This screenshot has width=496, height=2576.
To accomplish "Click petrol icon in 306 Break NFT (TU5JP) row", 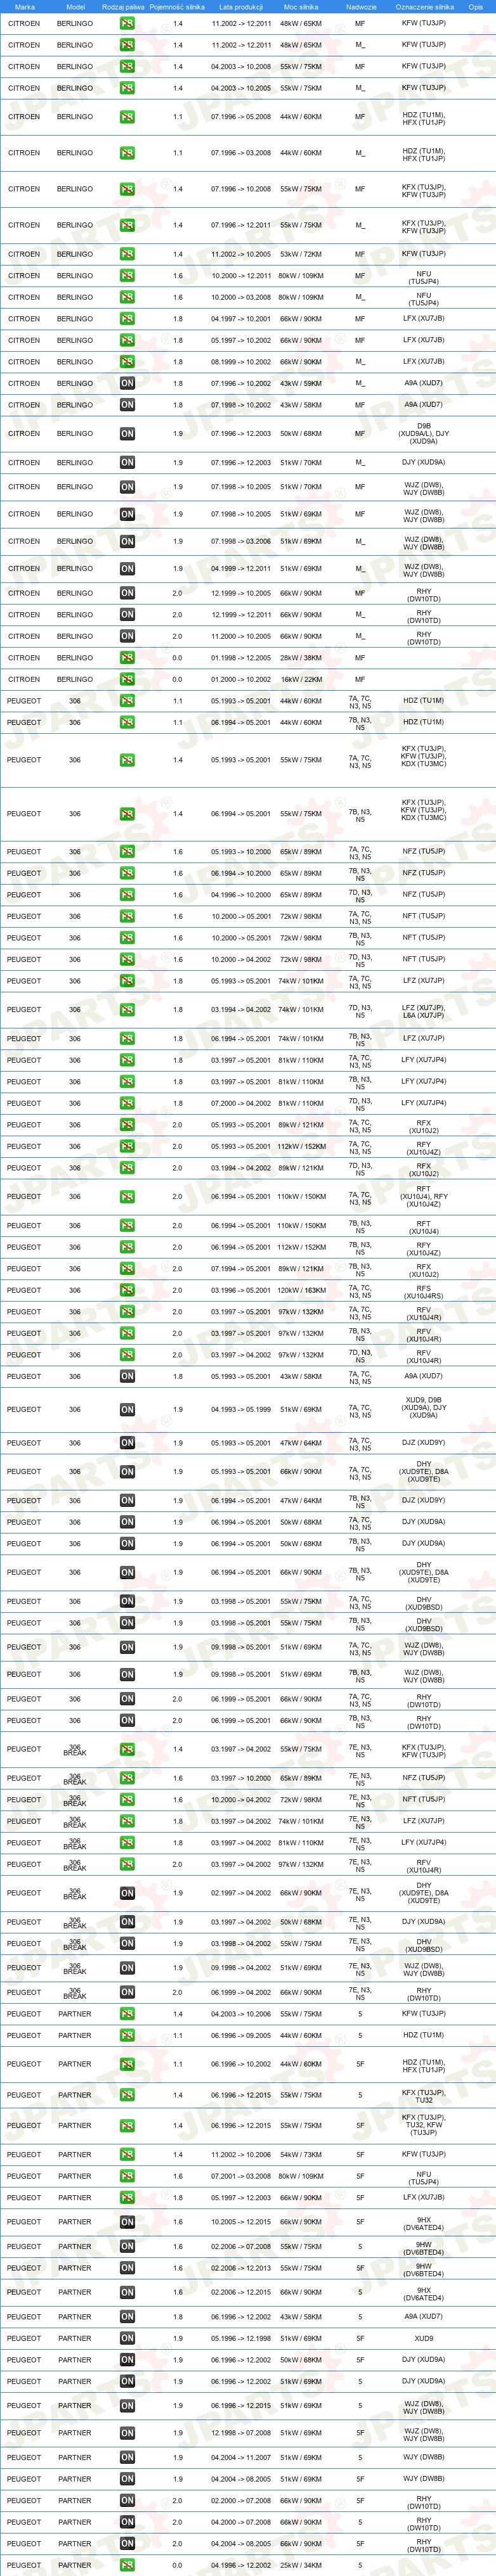I will pyautogui.click(x=127, y=1800).
